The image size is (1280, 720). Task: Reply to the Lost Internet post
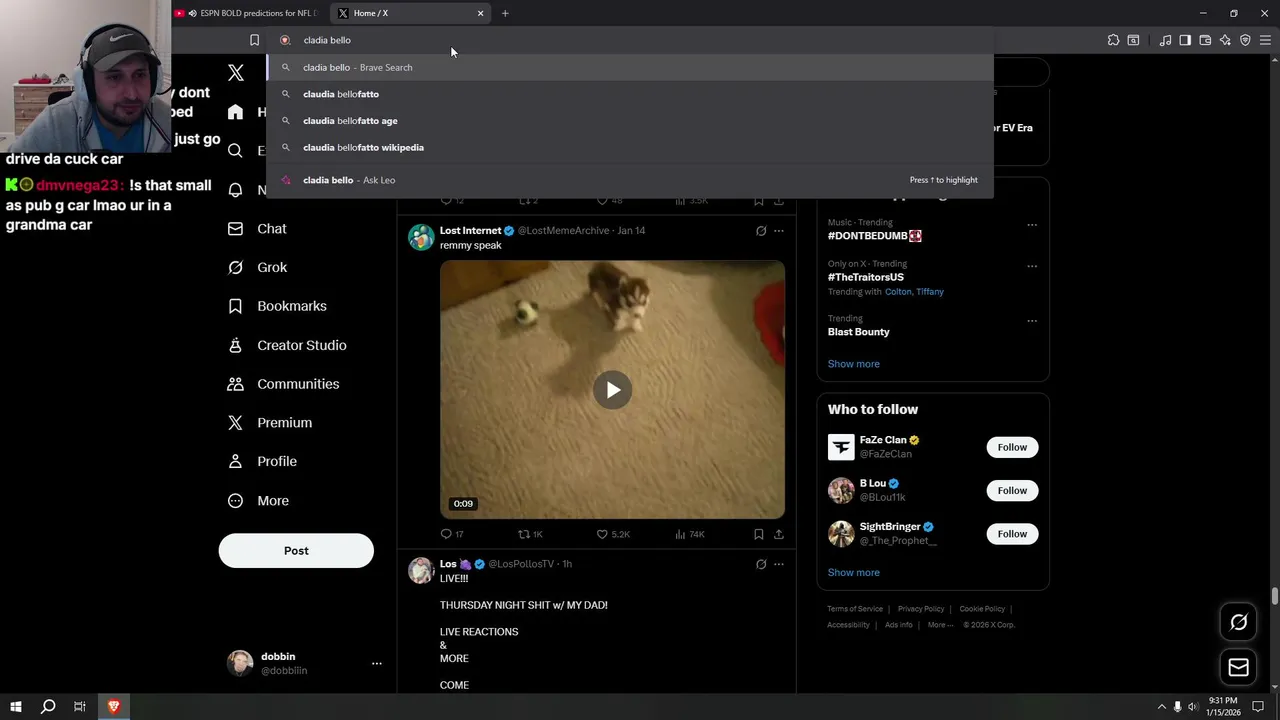pyautogui.click(x=452, y=534)
